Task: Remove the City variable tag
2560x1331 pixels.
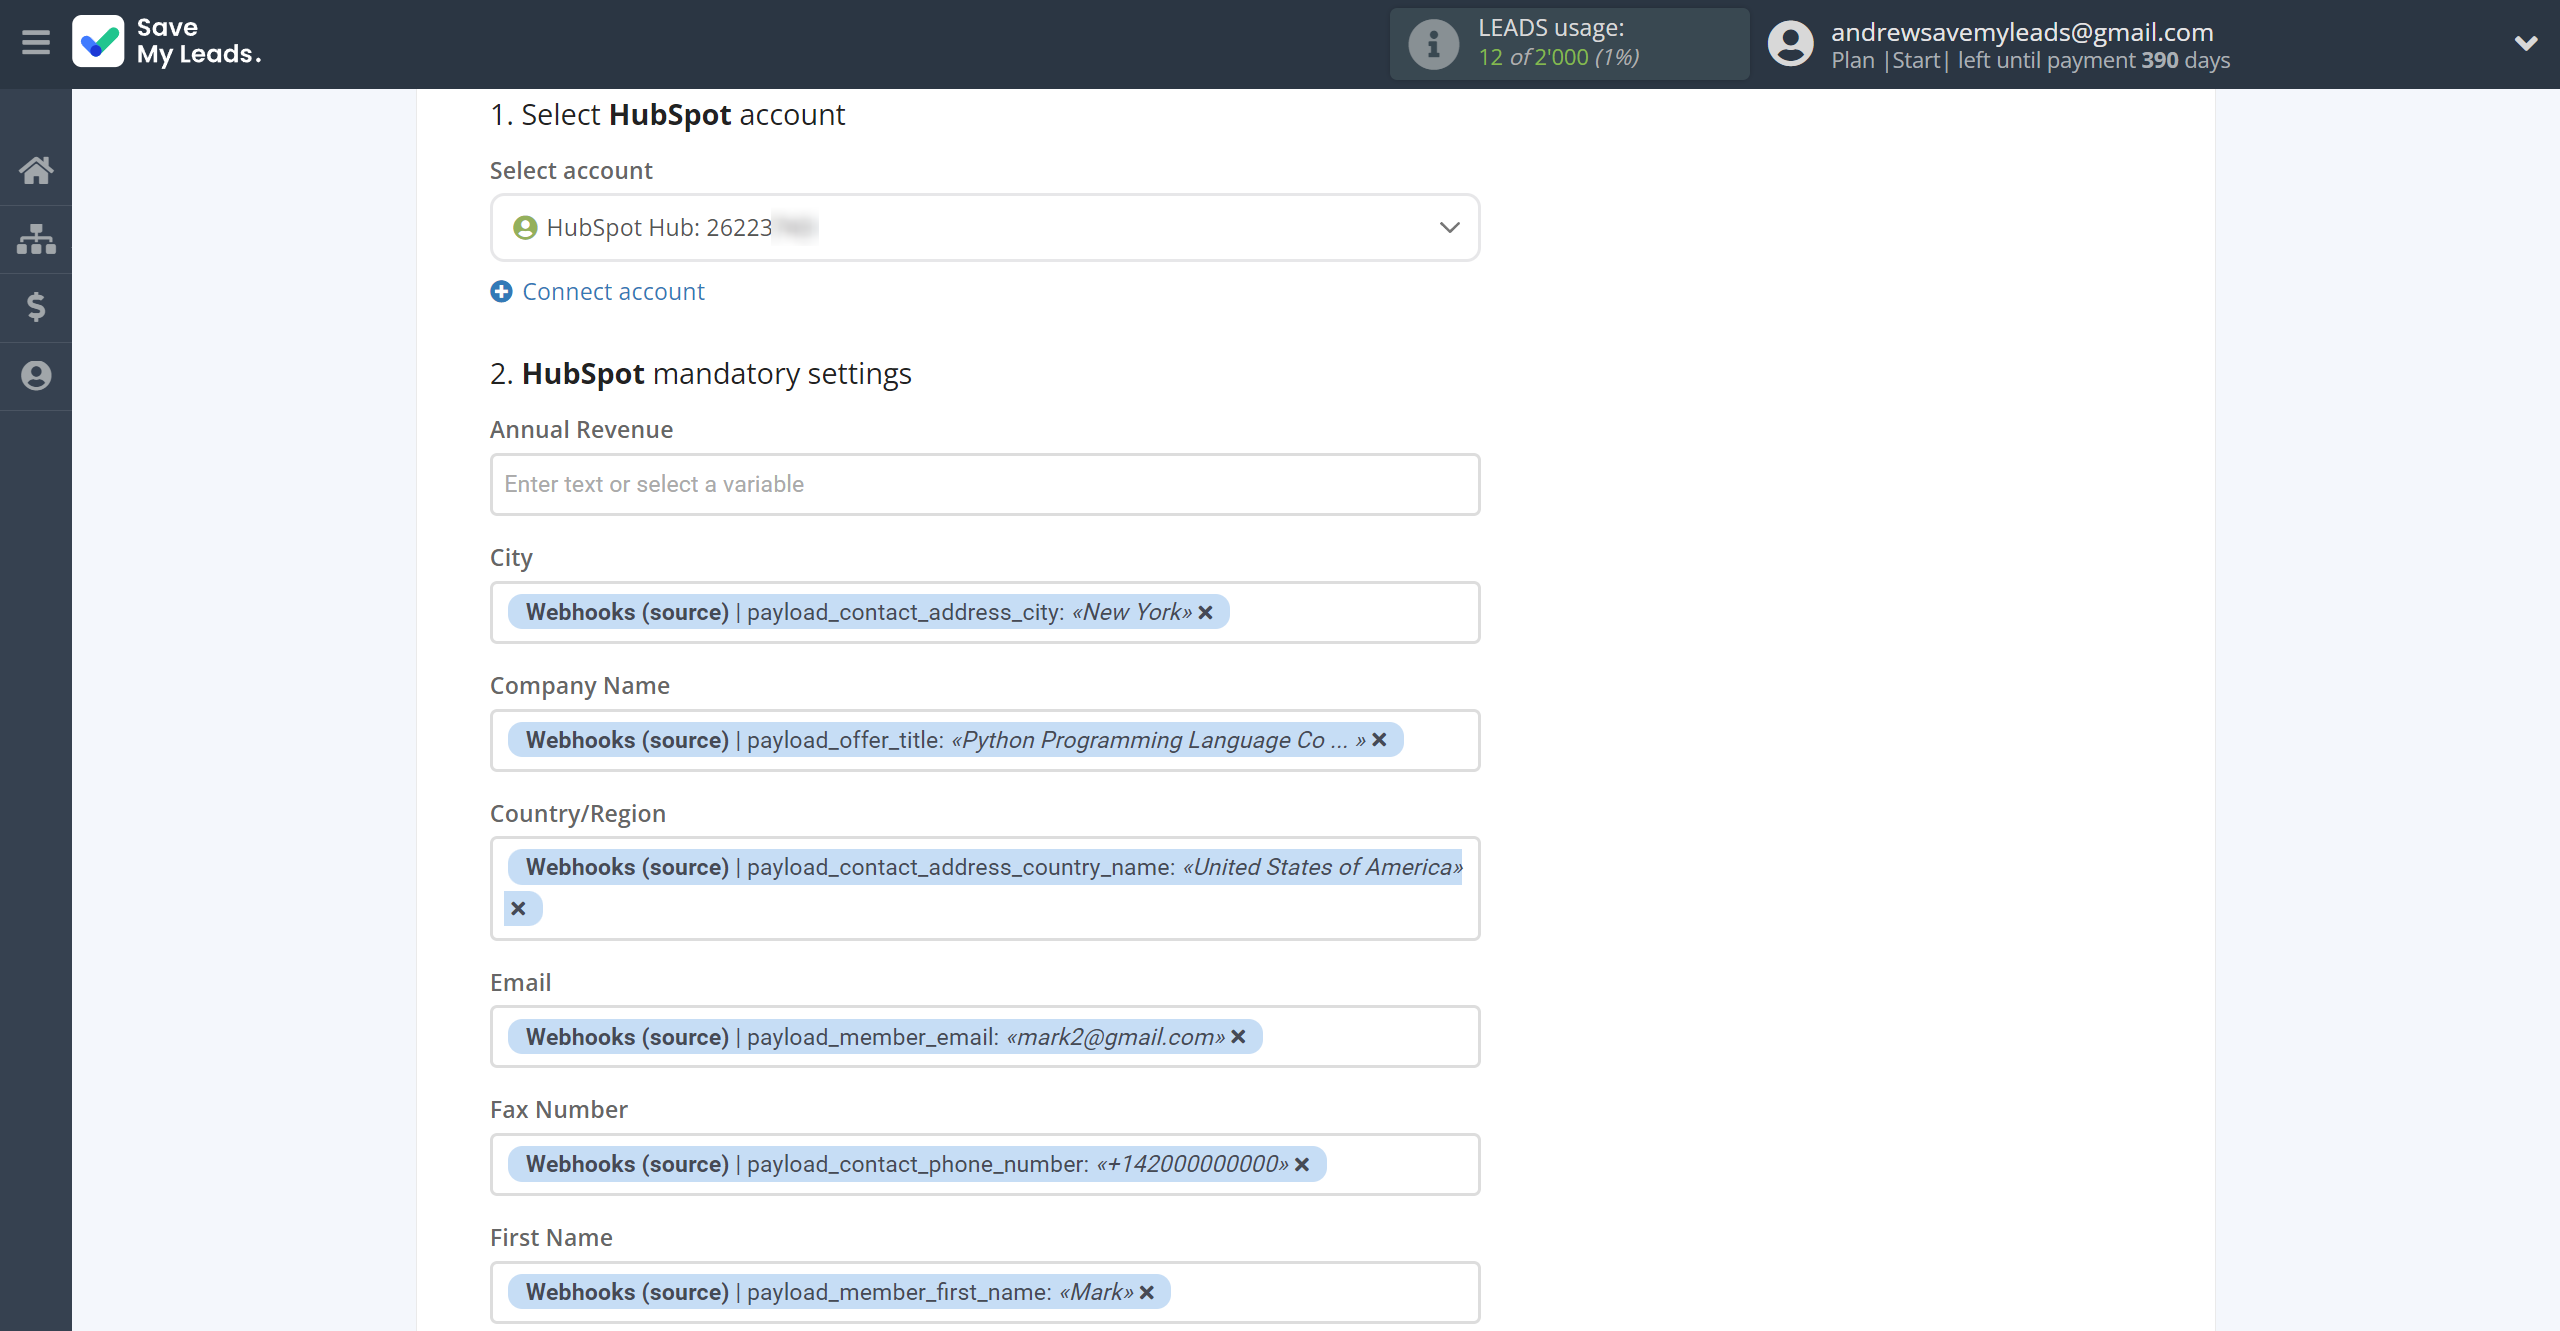Action: click(x=1206, y=613)
